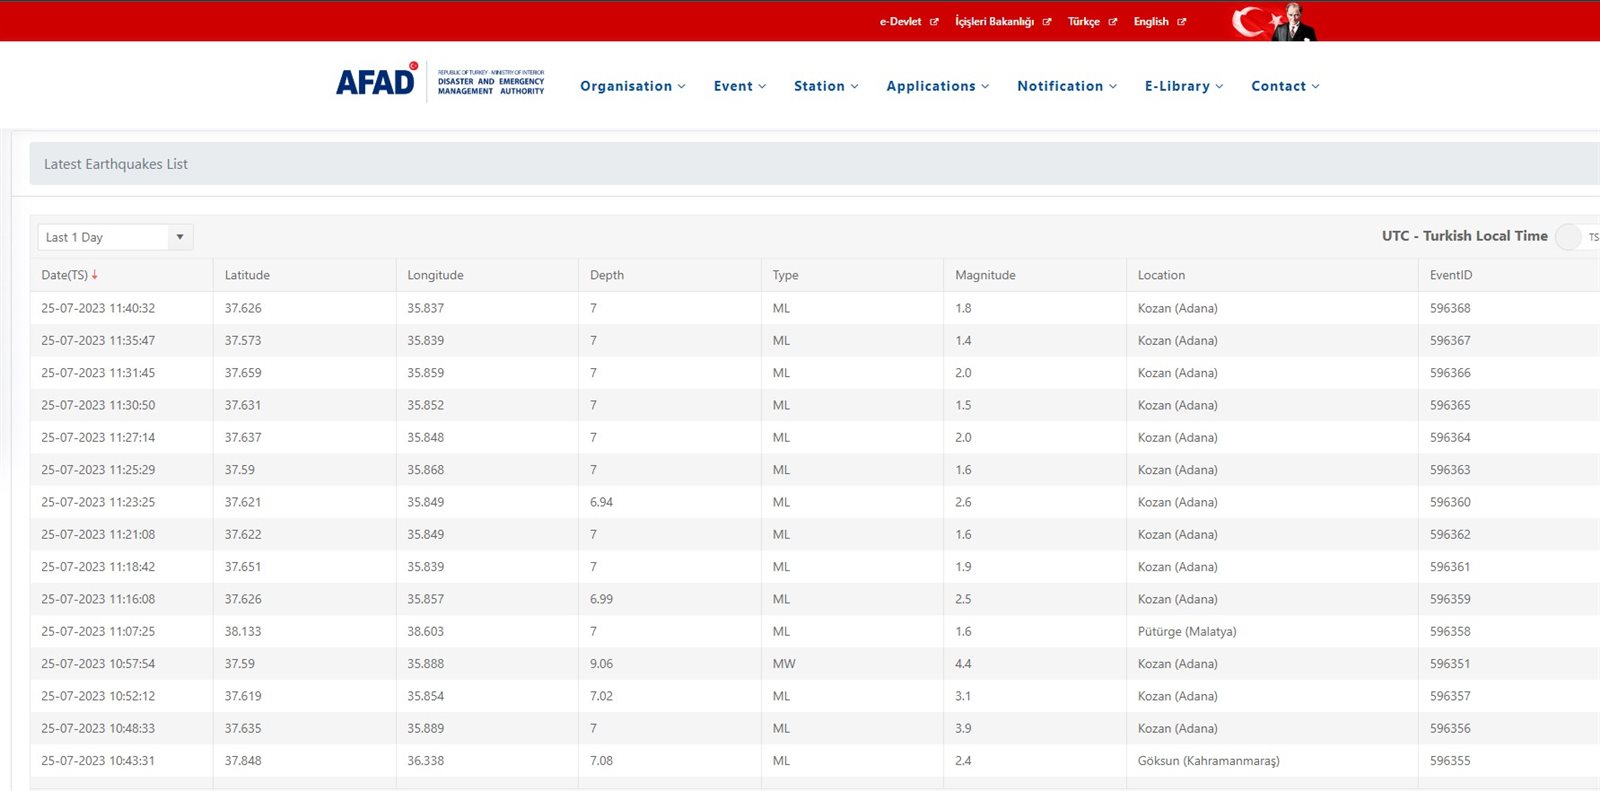Expand the Organisation menu
Viewport: 1600px width, 791px height.
632,86
